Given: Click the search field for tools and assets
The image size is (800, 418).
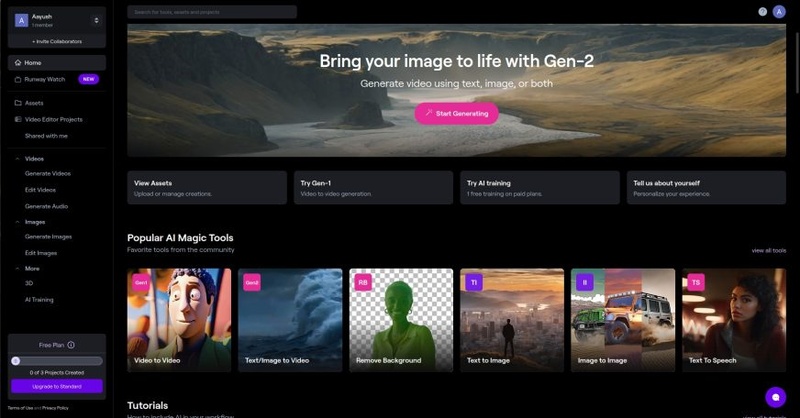Looking at the screenshot, I should [212, 12].
